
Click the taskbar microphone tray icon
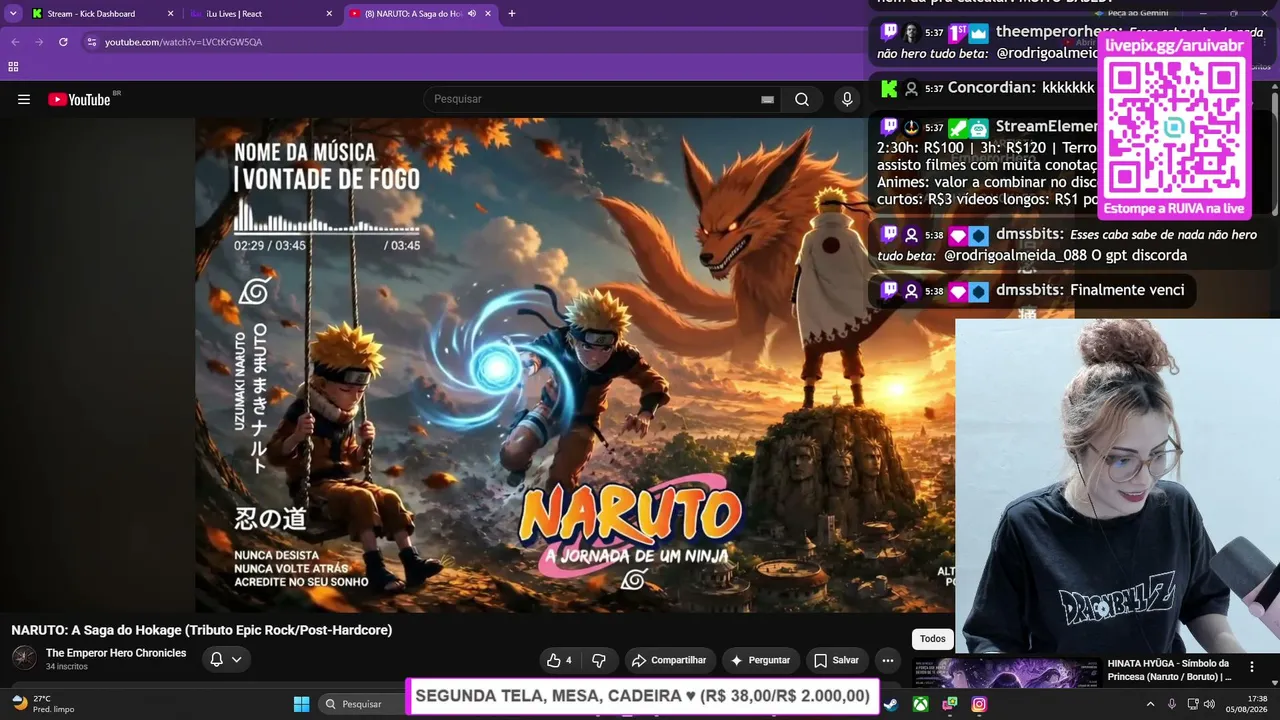pos(1172,704)
